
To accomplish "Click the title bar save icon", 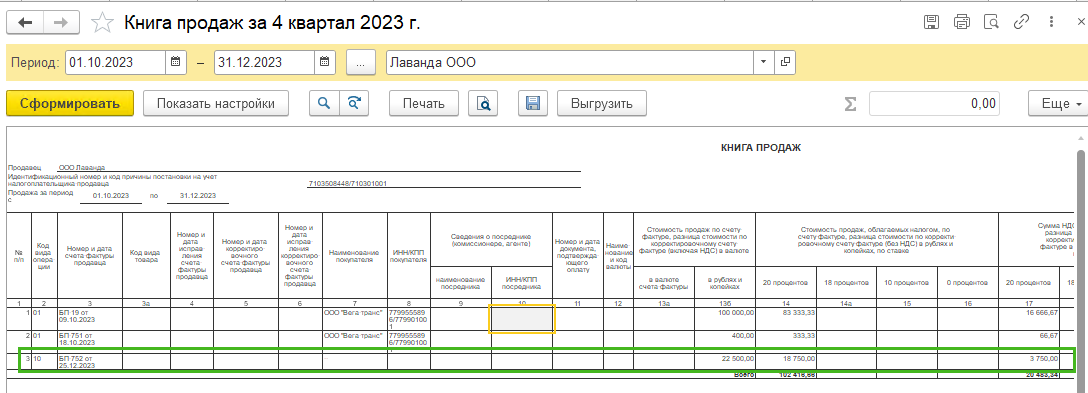I will point(932,22).
